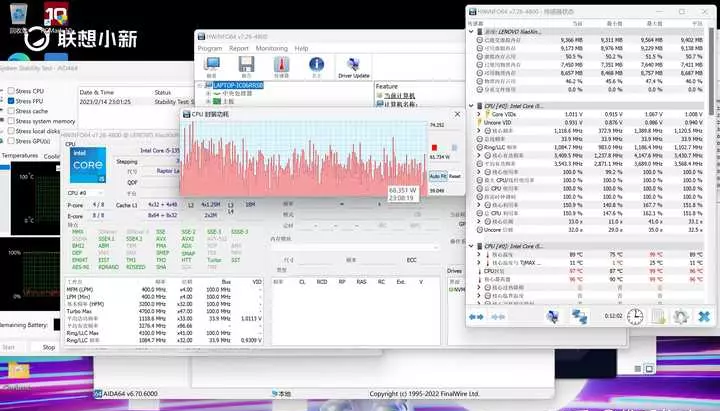Viewport: 720px width, 411px height.
Task: Click the red graph color swatch
Action: pyautogui.click(x=434, y=147)
